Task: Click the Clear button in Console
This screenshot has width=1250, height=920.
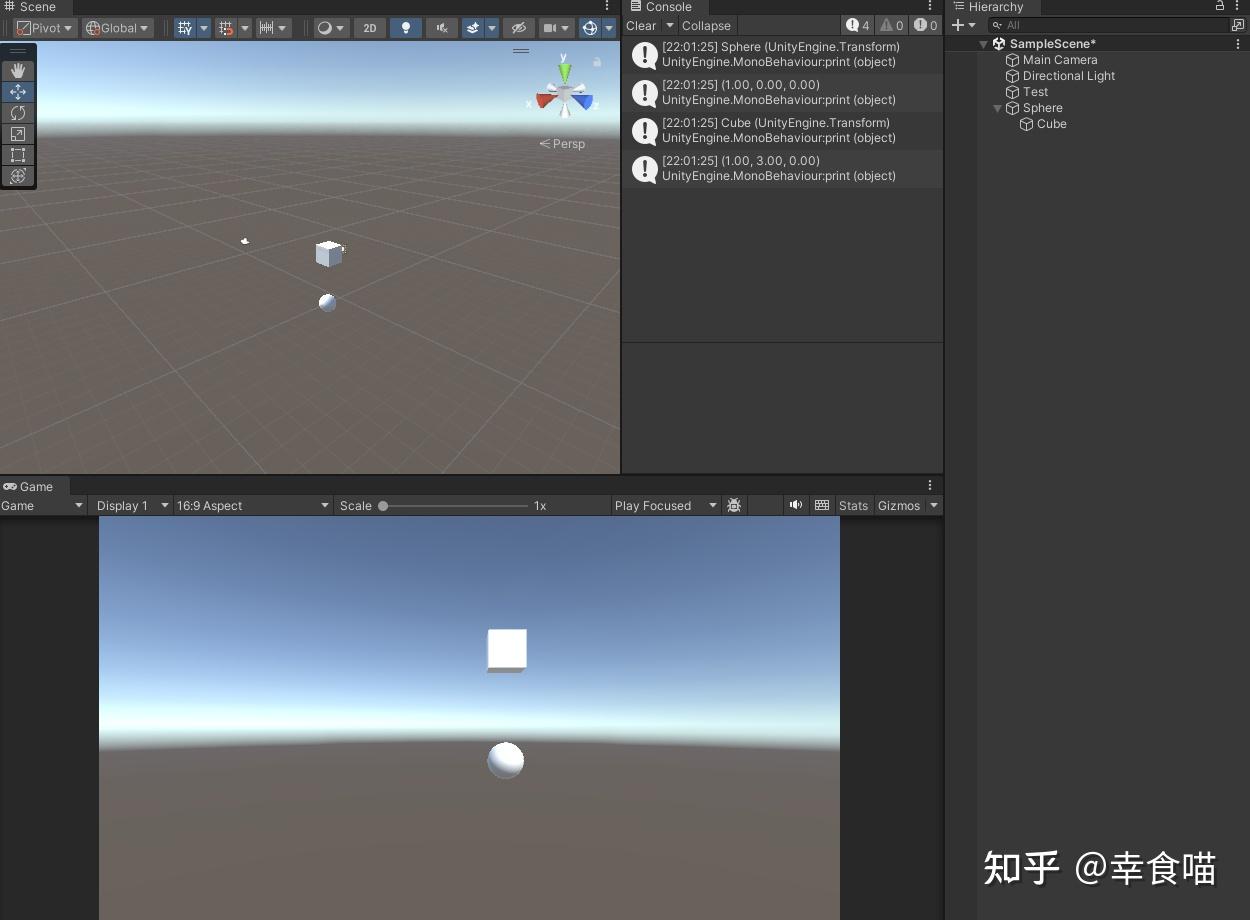Action: [x=639, y=25]
